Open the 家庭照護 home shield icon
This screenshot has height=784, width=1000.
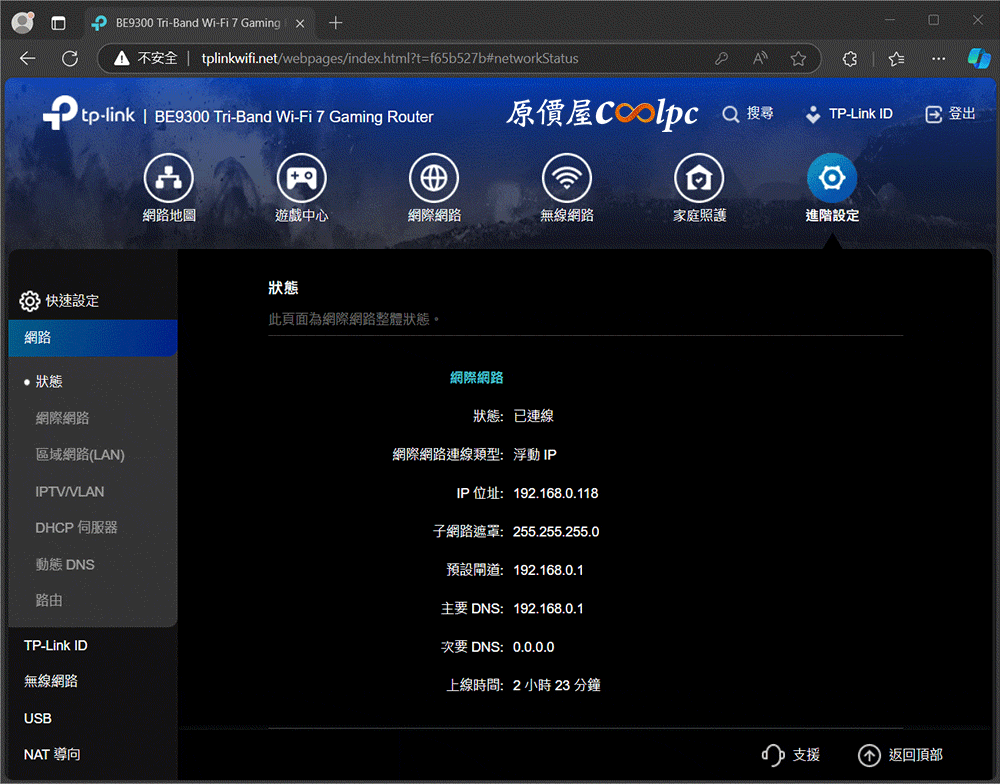(699, 178)
